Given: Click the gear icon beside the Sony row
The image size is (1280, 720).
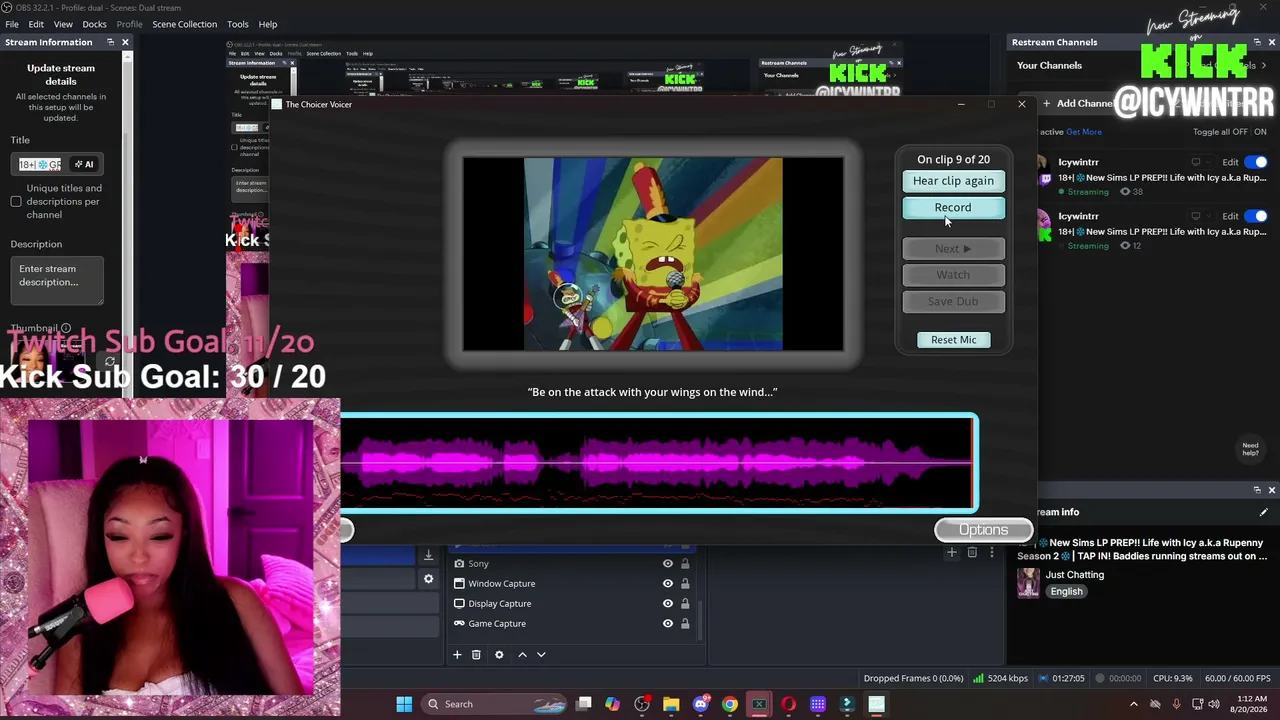Looking at the screenshot, I should pos(428,579).
